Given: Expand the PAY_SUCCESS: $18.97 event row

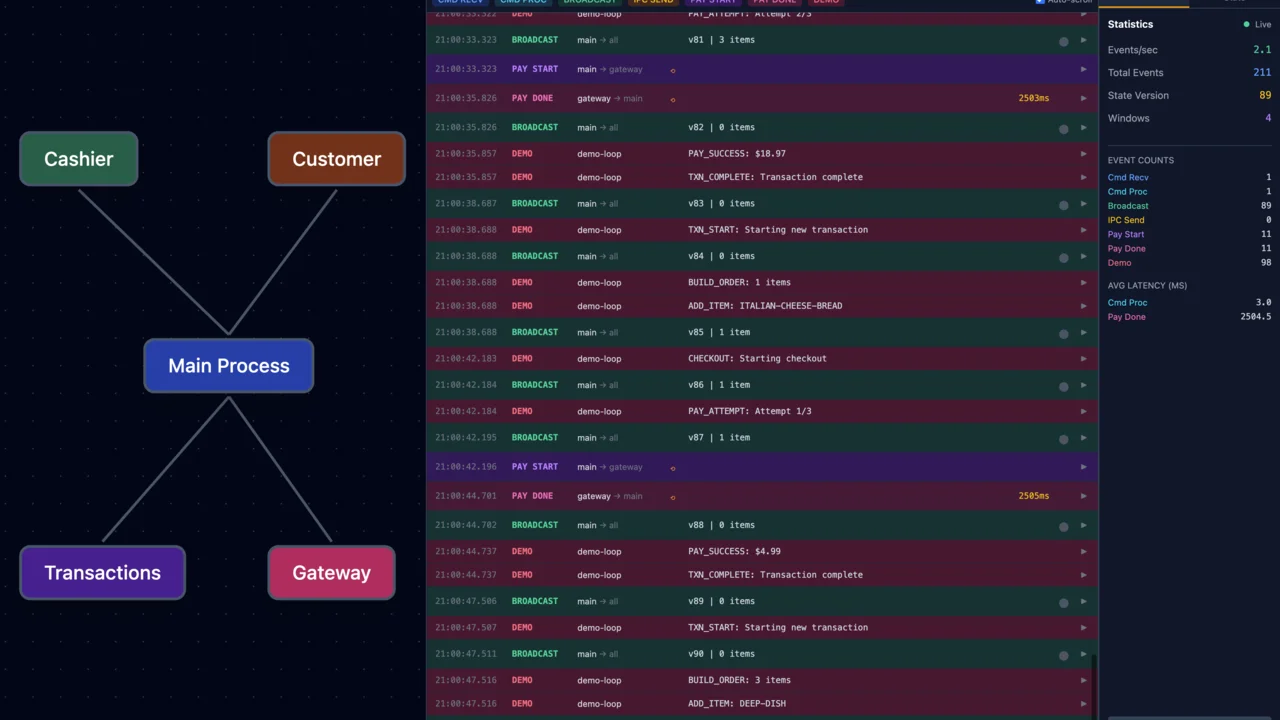Looking at the screenshot, I should point(1083,153).
